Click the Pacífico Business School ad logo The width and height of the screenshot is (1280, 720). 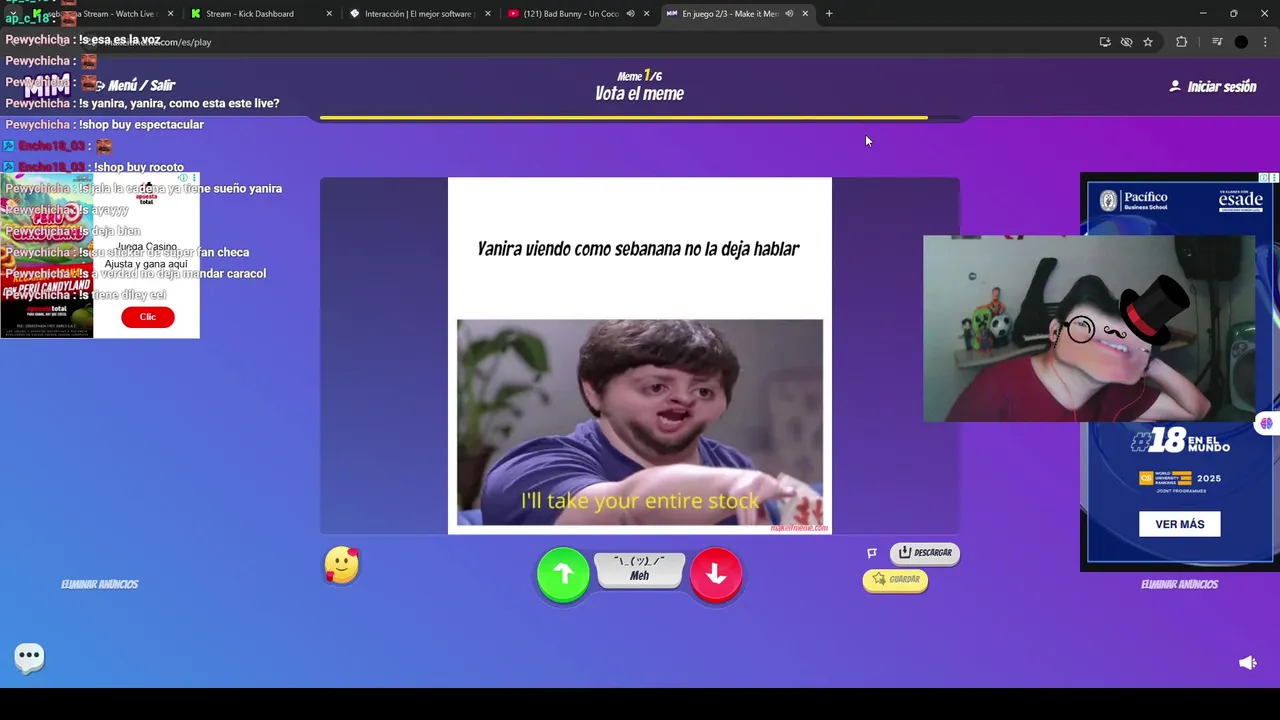pyautogui.click(x=1133, y=199)
